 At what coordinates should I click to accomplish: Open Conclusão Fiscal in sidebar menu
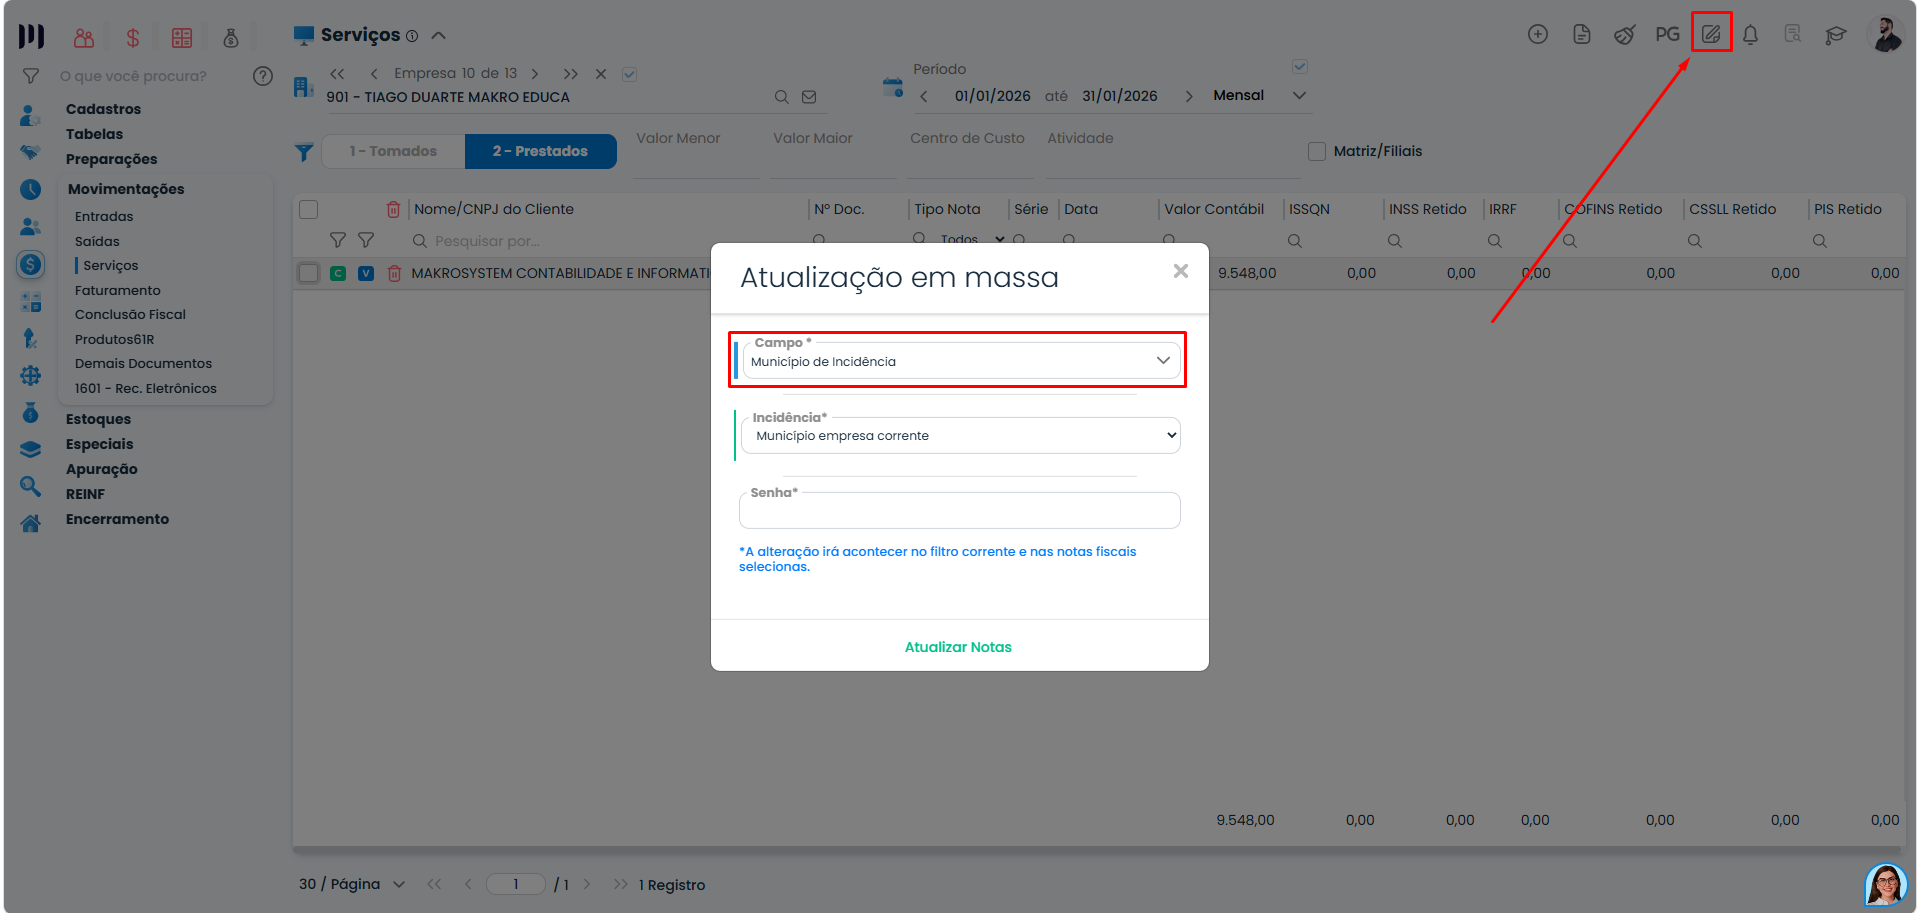tap(130, 314)
